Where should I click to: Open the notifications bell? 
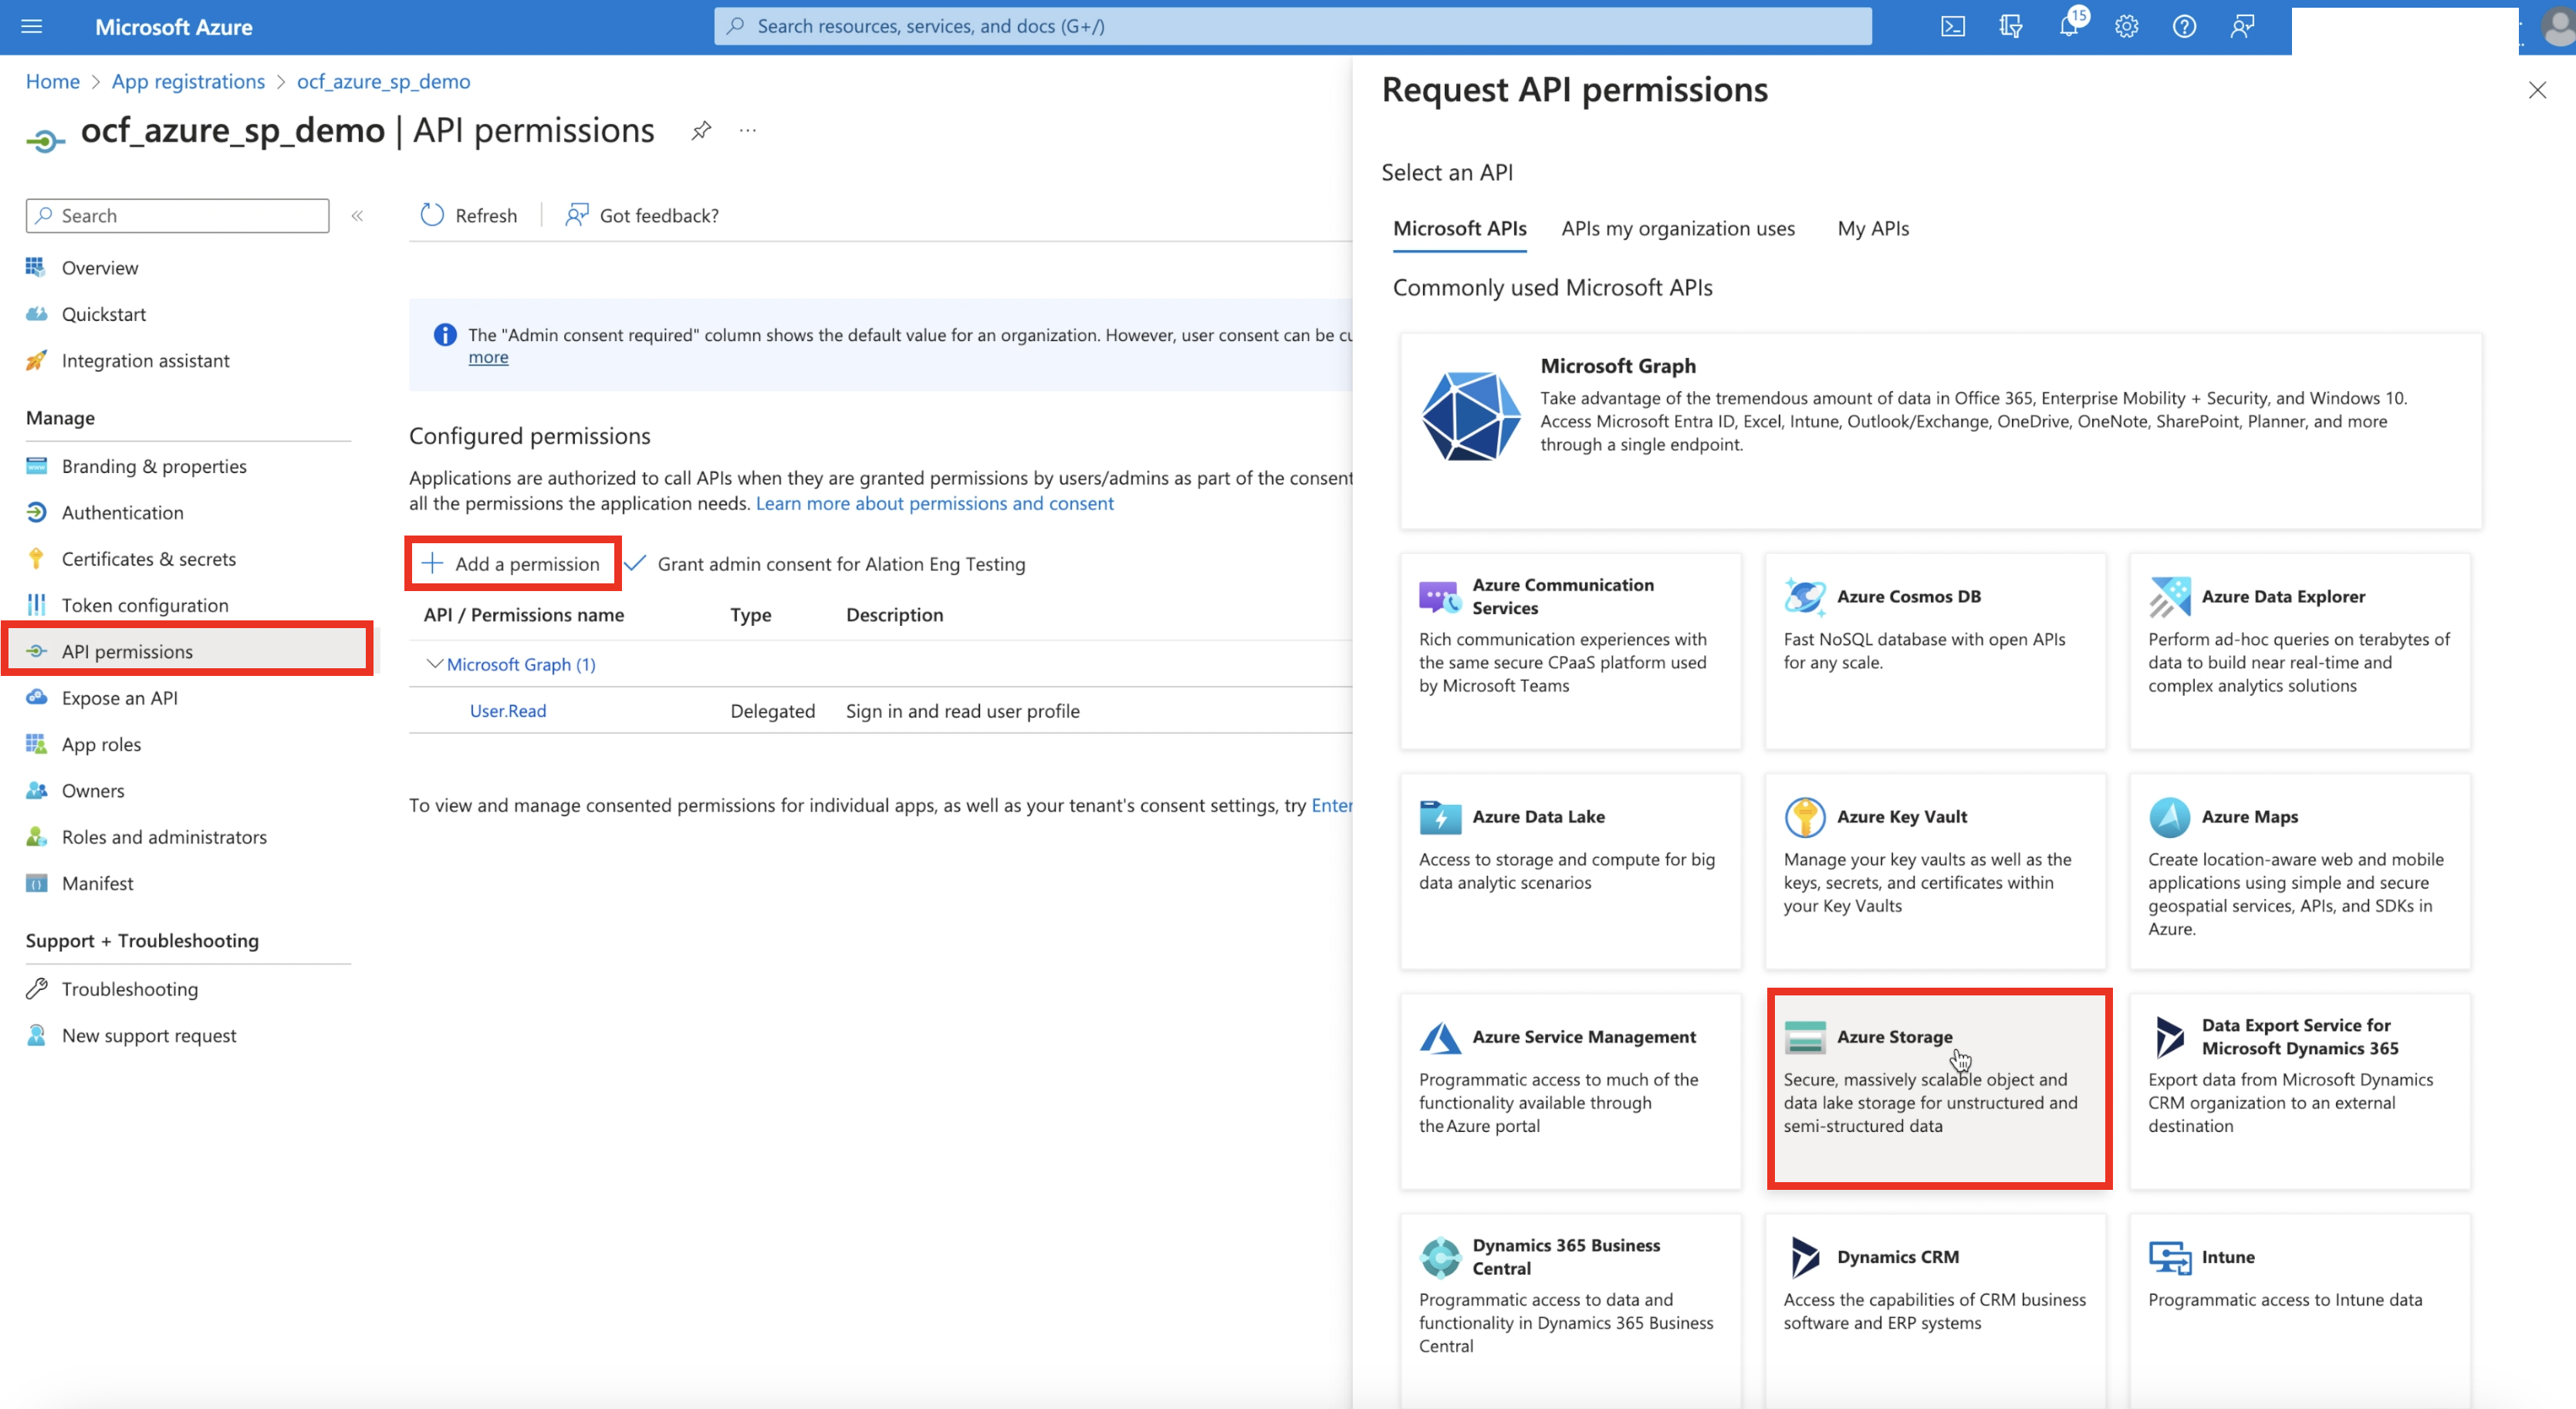coord(2068,26)
